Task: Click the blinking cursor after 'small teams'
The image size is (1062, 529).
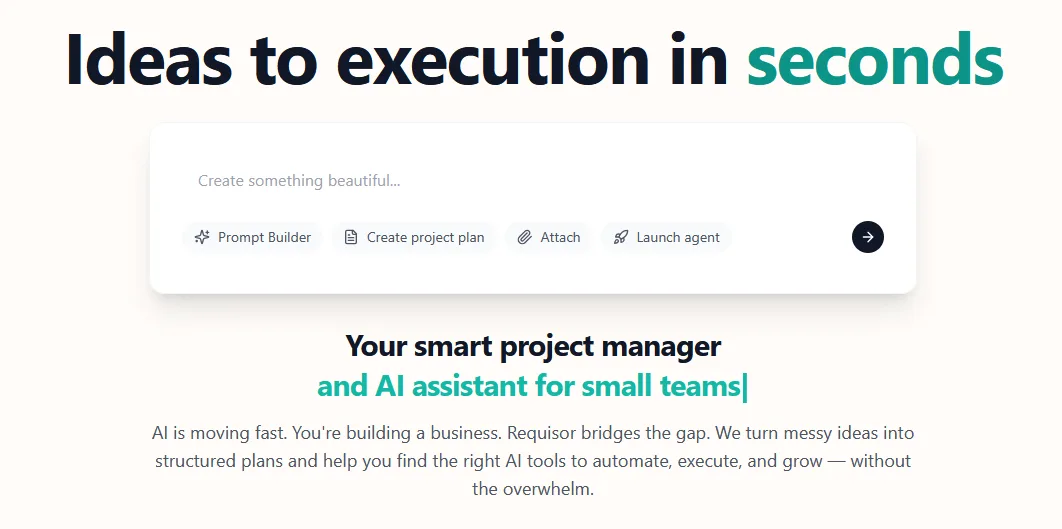Action: pos(745,387)
